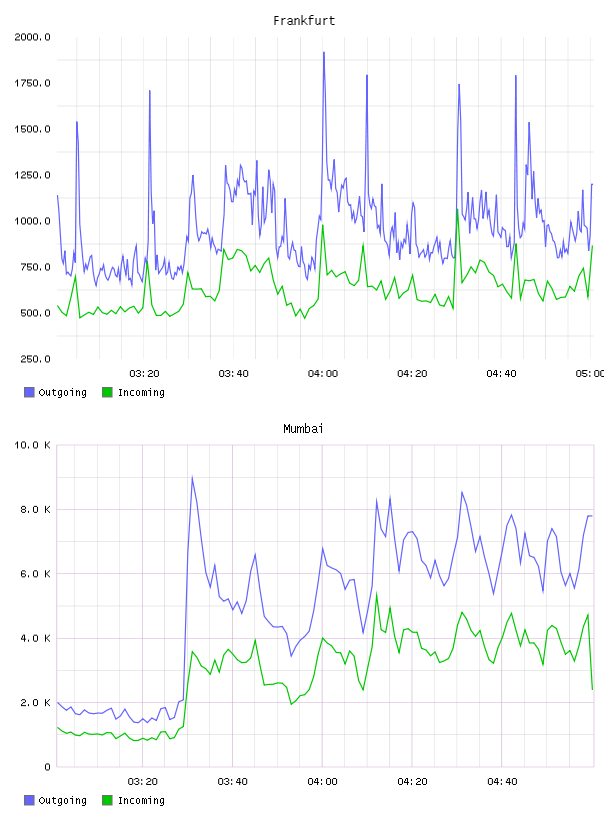Click the Frankfurt chart title
This screenshot has height=816, width=608.
[x=304, y=21]
